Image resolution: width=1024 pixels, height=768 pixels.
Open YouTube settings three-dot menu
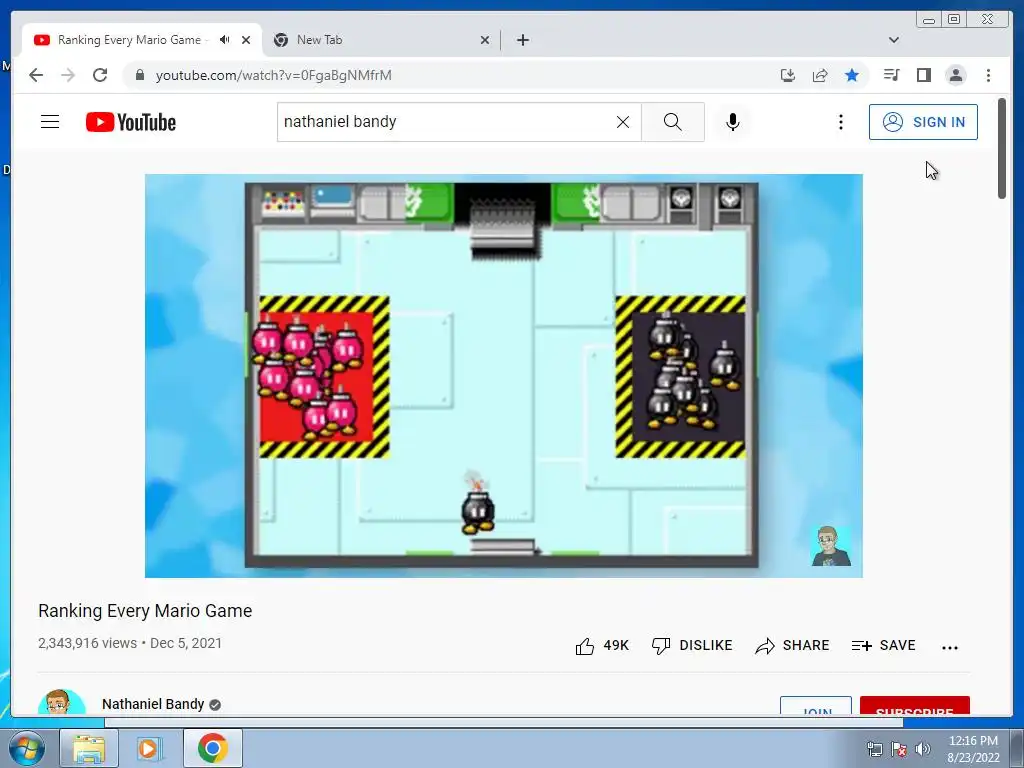[840, 122]
